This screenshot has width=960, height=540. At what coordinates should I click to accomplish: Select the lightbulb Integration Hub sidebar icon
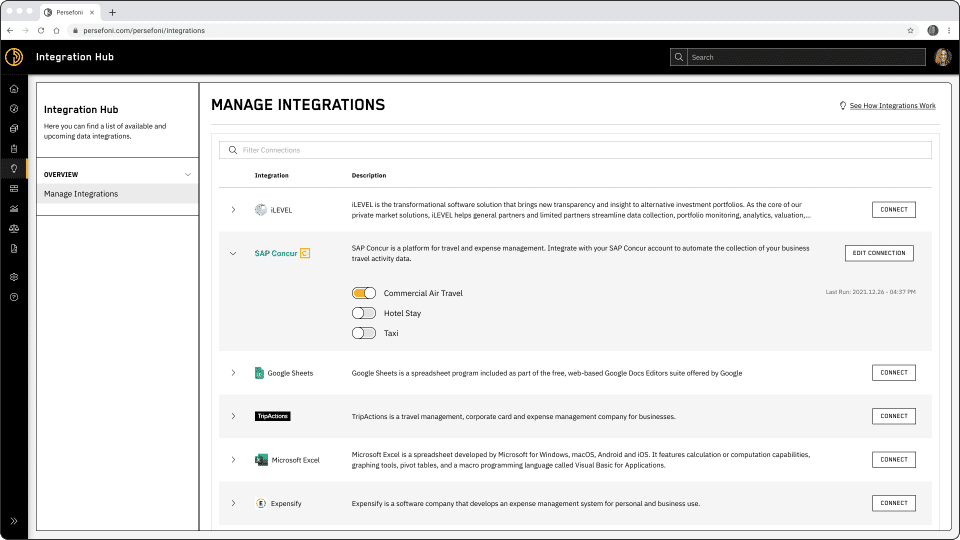(14, 168)
